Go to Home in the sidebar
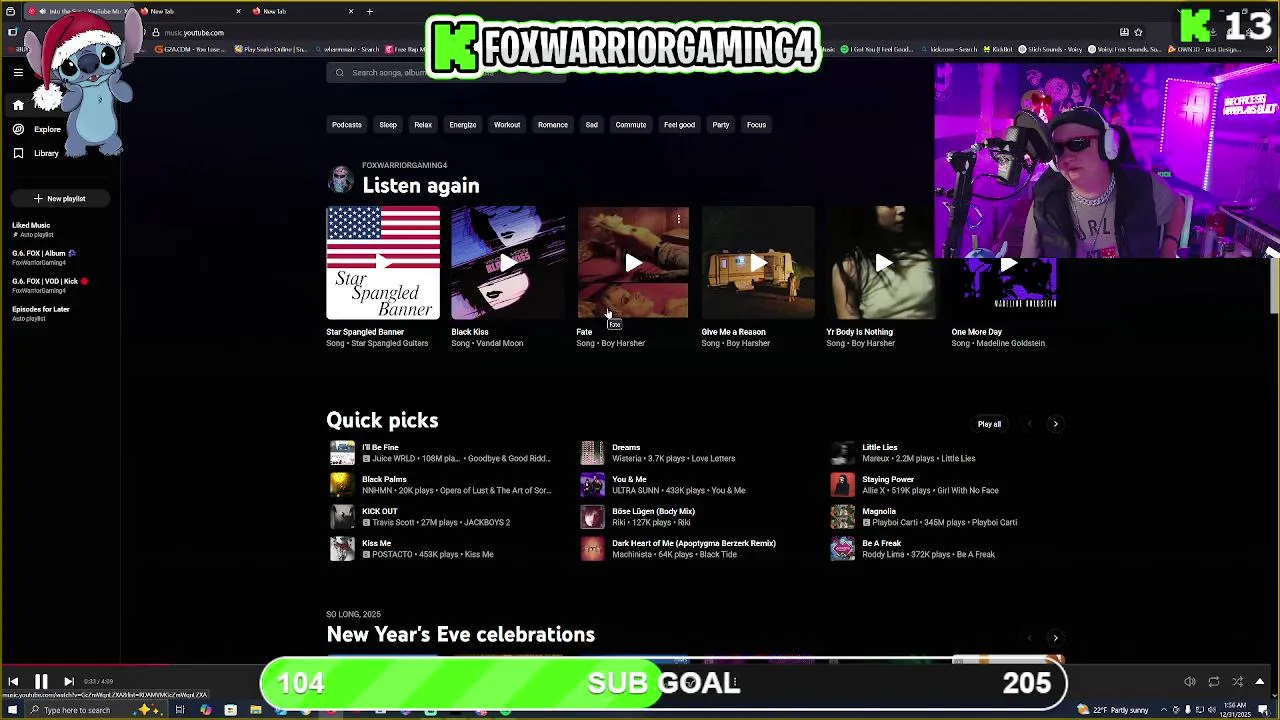1280x720 pixels. click(x=18, y=105)
